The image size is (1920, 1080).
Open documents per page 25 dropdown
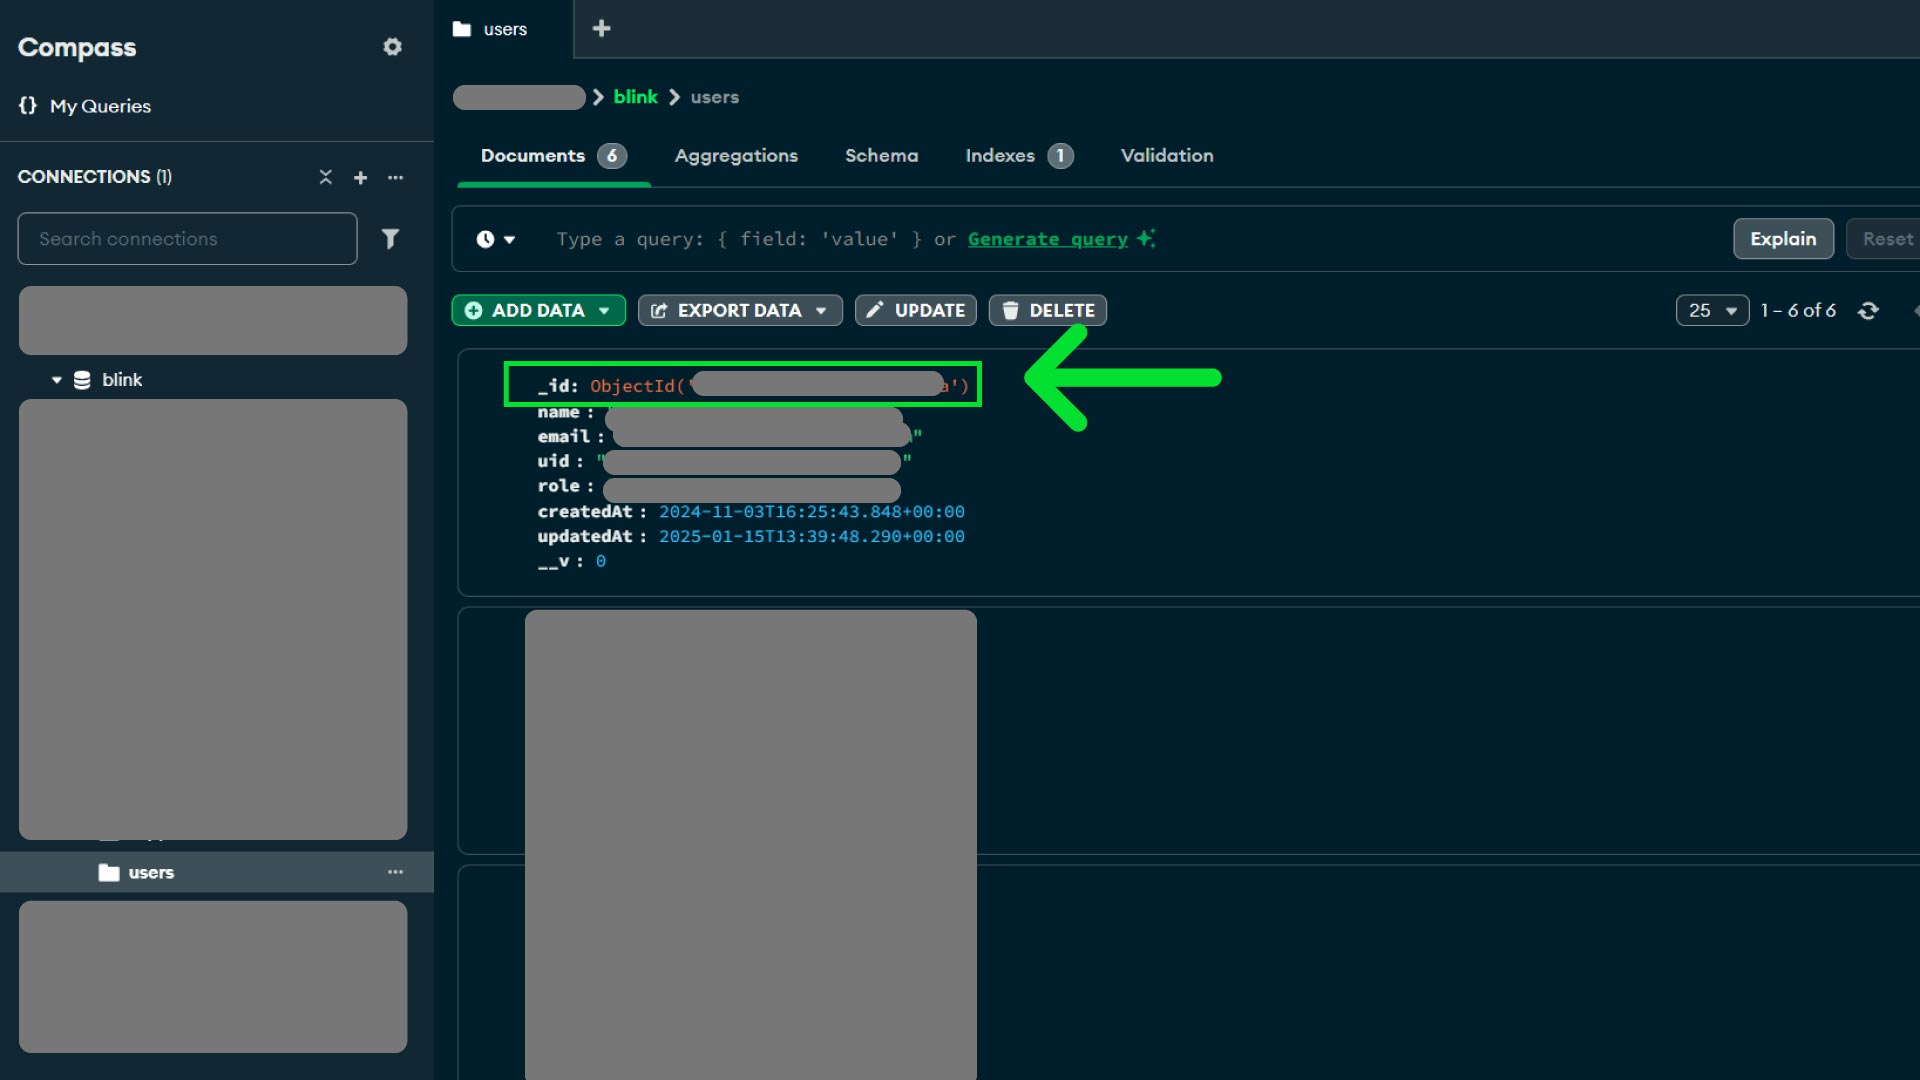tap(1712, 311)
